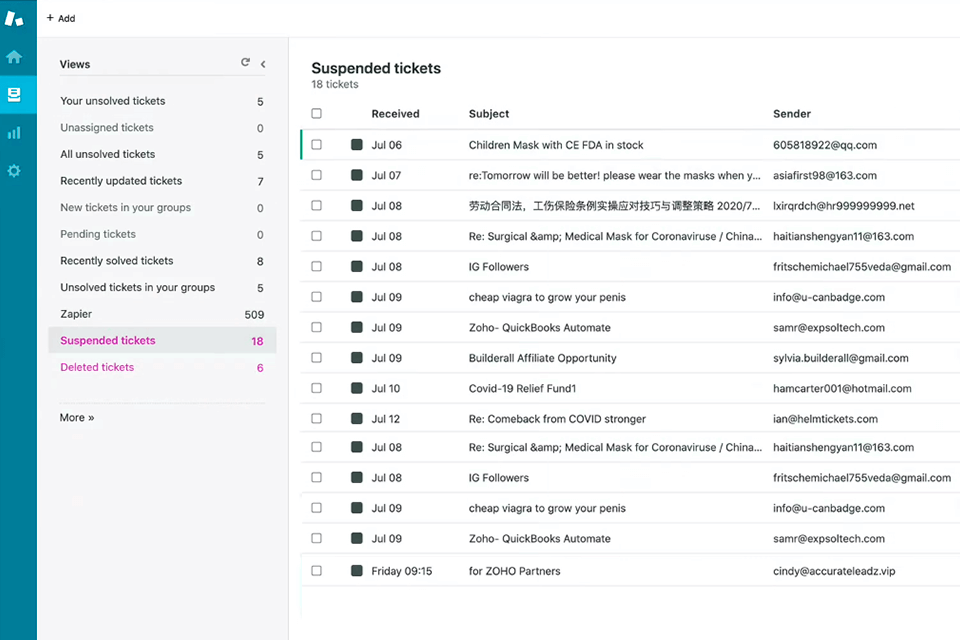Check the Children Mask with CE FDA ticket

pyautogui.click(x=317, y=145)
